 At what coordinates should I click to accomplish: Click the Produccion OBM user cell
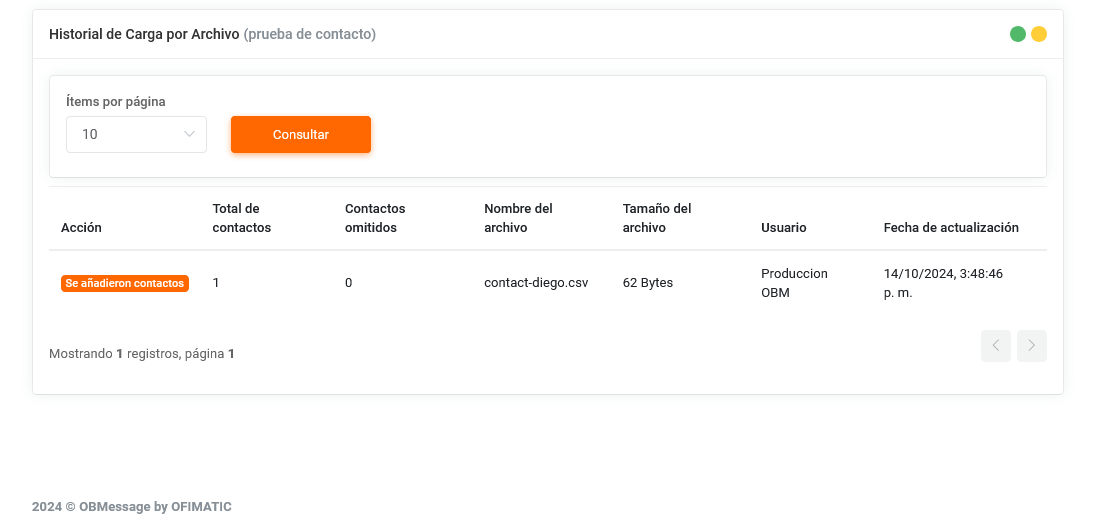pos(794,283)
